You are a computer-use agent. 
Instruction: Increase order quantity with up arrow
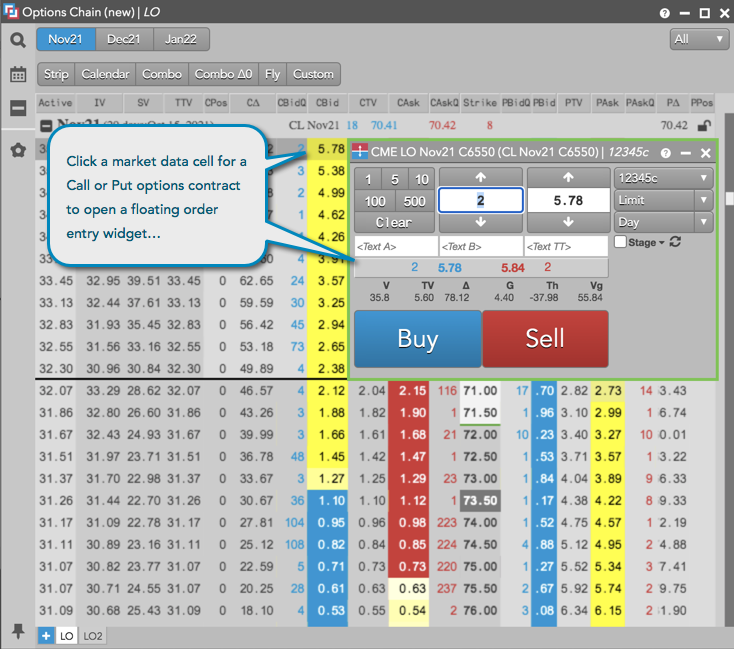coord(481,176)
